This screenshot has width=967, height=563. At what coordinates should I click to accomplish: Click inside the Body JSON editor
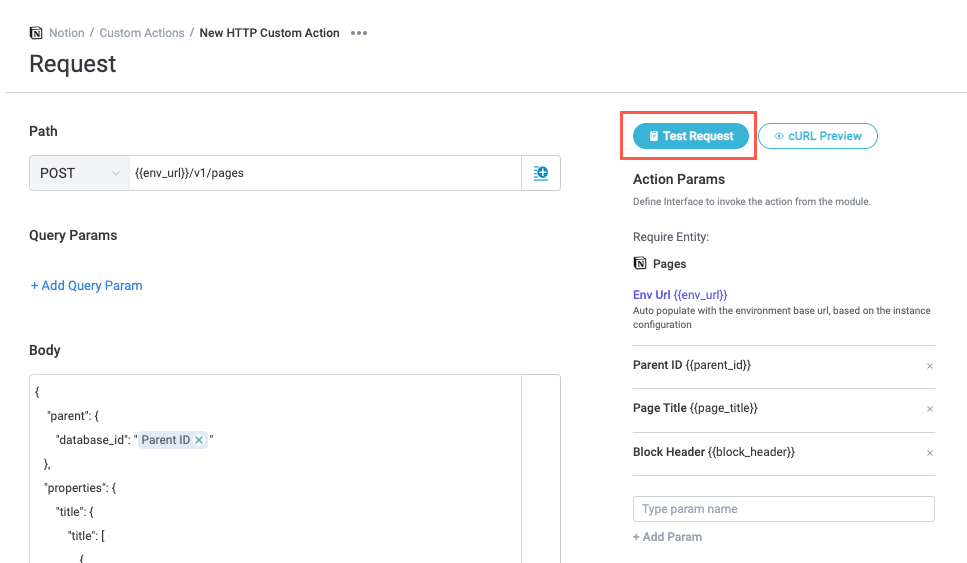coord(275,469)
